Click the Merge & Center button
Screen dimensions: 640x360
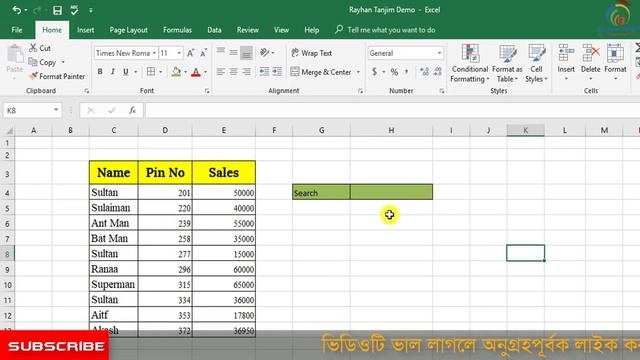coord(321,72)
